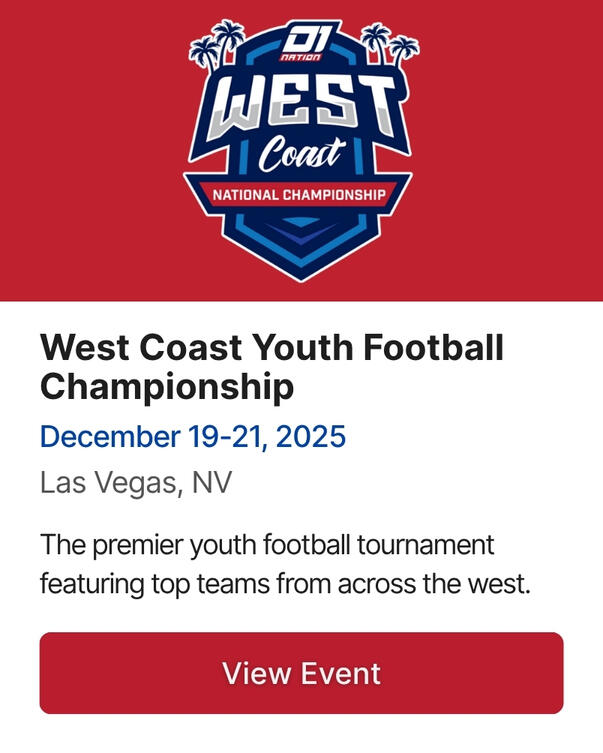
Task: Select the December 19-21, 2025 date
Action: coord(193,437)
